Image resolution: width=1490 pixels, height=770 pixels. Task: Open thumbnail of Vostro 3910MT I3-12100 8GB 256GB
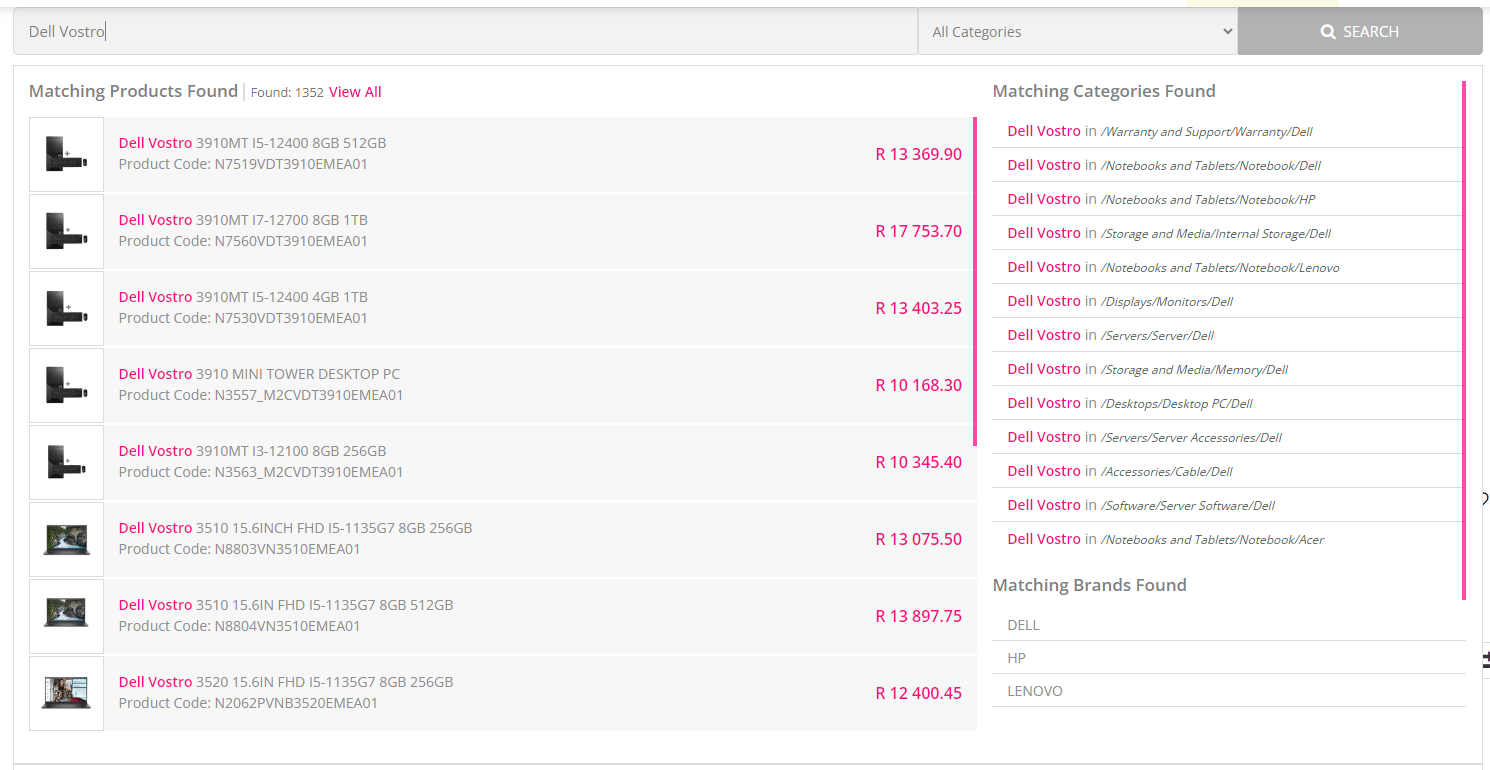[x=66, y=462]
